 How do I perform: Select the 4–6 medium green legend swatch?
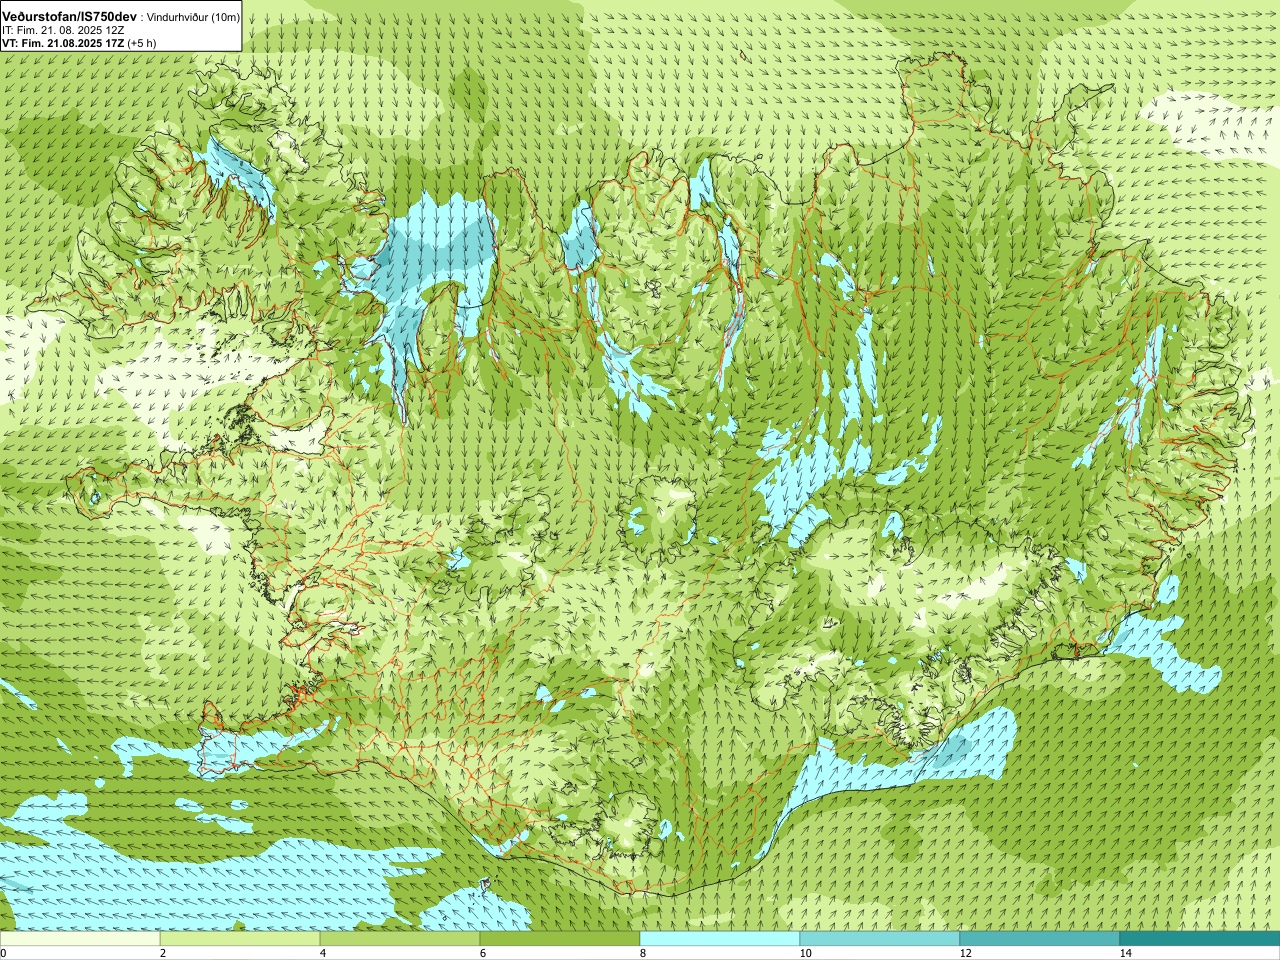(x=400, y=939)
